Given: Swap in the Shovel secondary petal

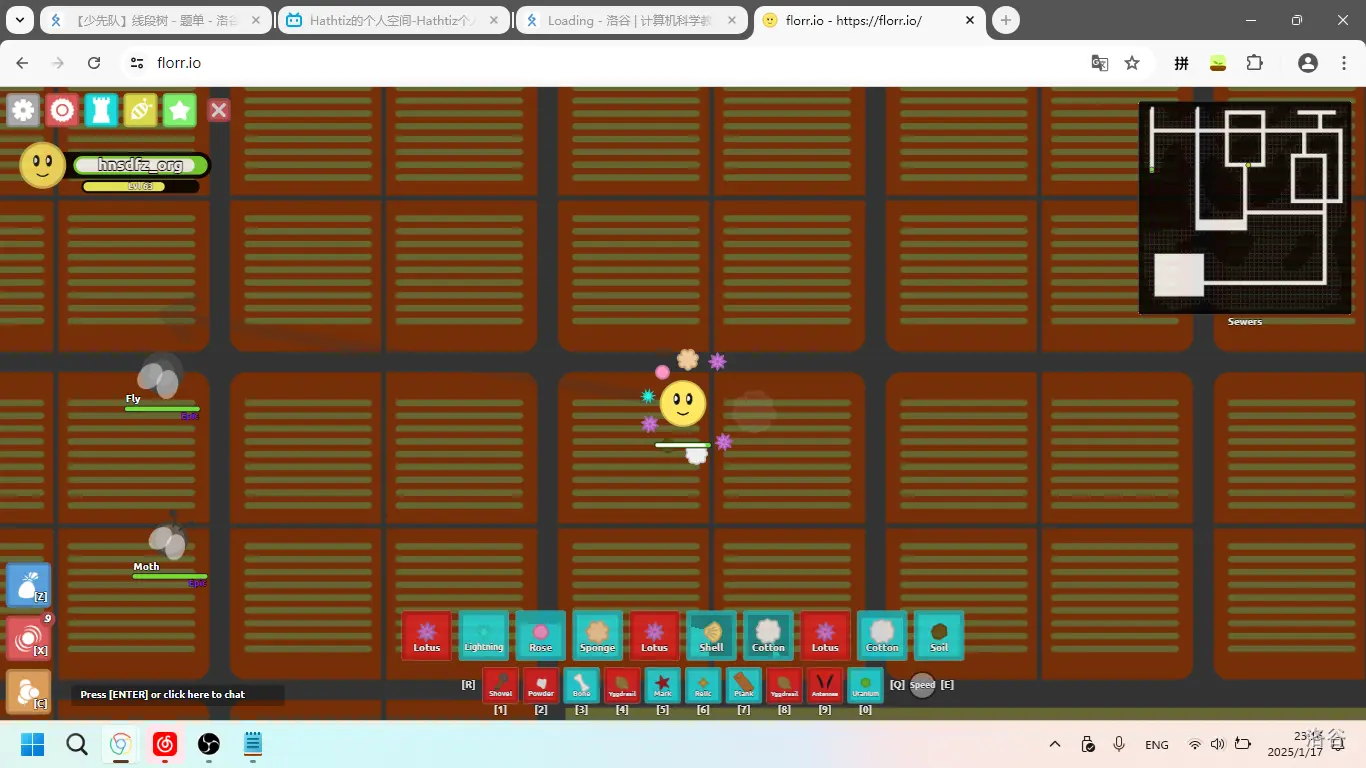Looking at the screenshot, I should [x=500, y=685].
